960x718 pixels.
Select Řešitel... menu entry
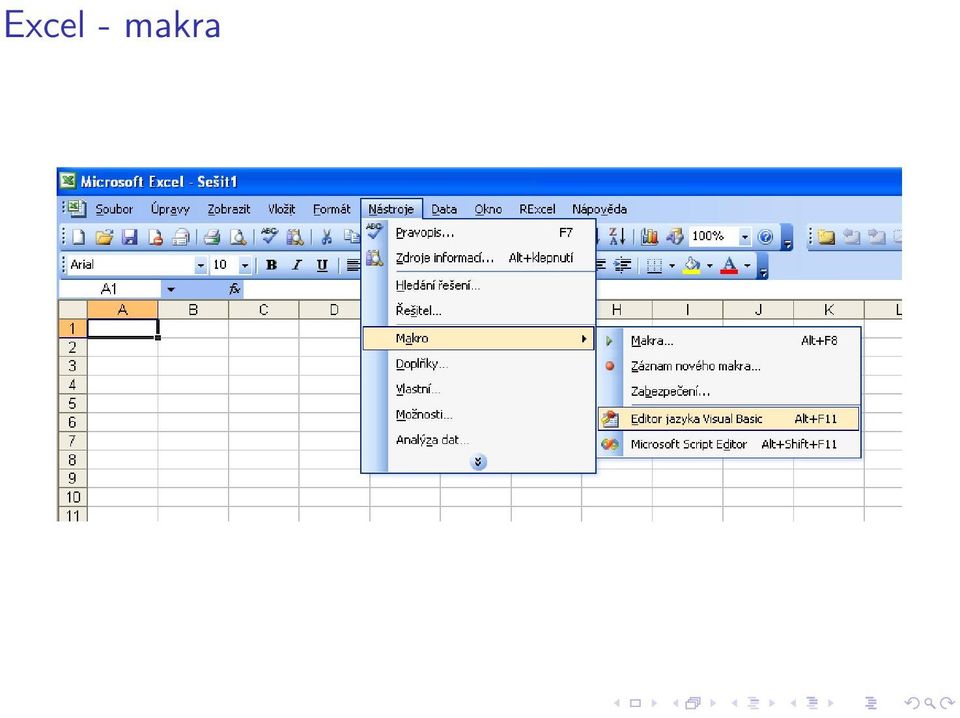[478, 310]
